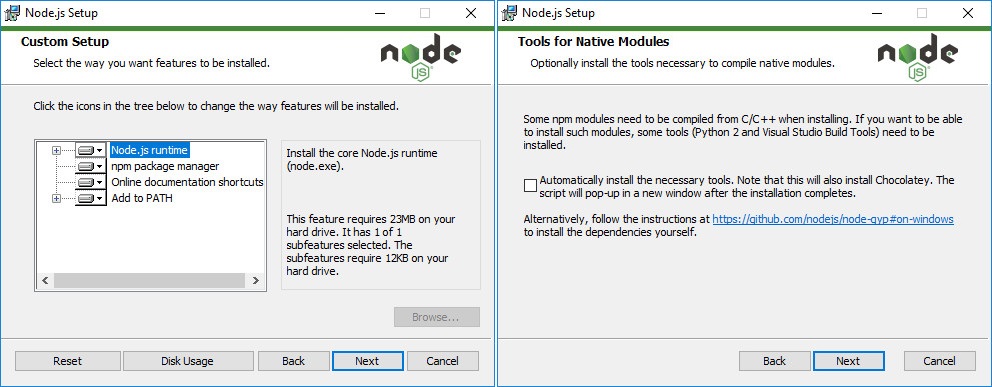The height and width of the screenshot is (387, 992).
Task: Click the greyed Browse... button
Action: pos(437,317)
